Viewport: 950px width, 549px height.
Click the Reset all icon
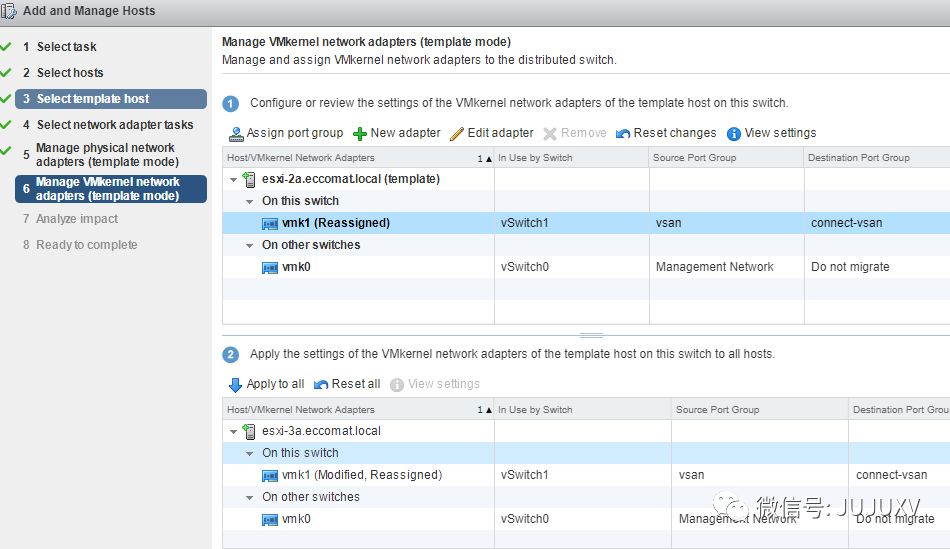(x=321, y=385)
